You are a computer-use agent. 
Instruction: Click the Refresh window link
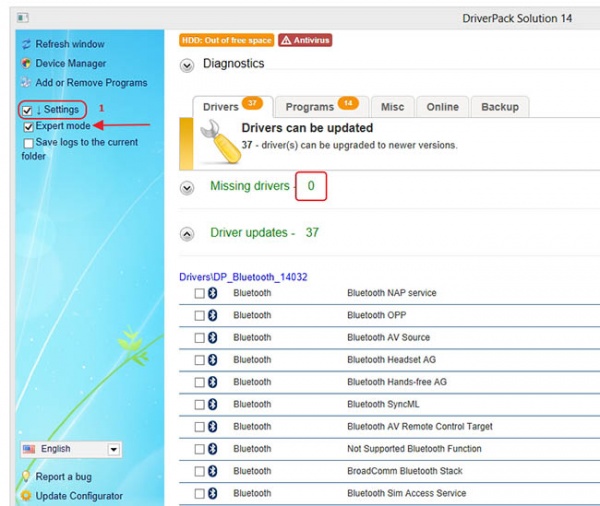[70, 44]
